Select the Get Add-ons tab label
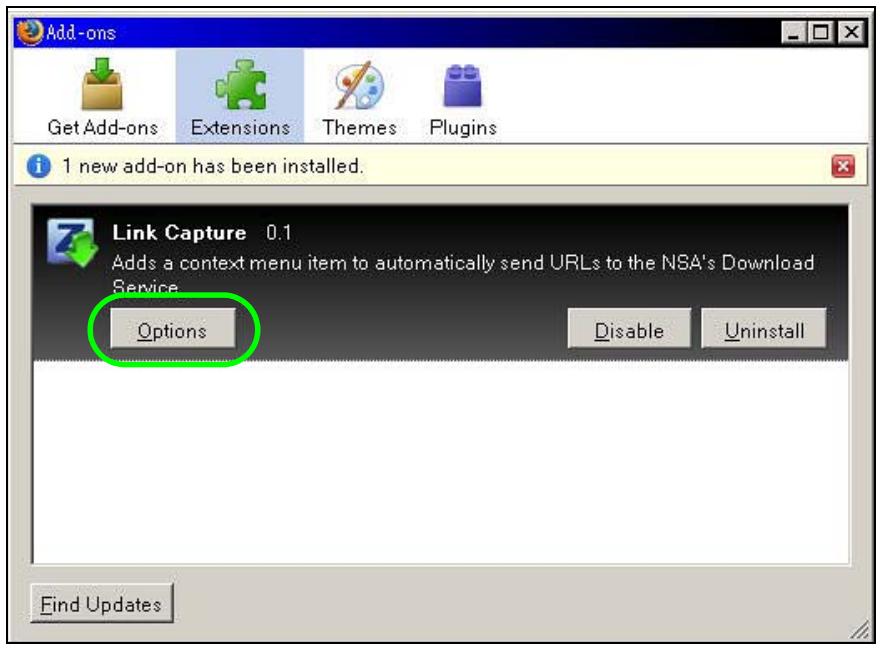The image size is (881, 651). pyautogui.click(x=103, y=128)
